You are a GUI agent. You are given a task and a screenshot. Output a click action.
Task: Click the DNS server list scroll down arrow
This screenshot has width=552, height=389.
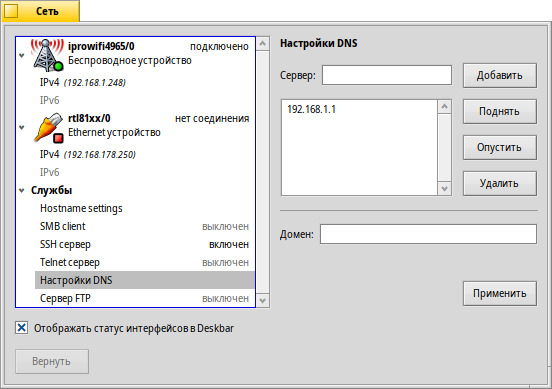click(x=445, y=189)
